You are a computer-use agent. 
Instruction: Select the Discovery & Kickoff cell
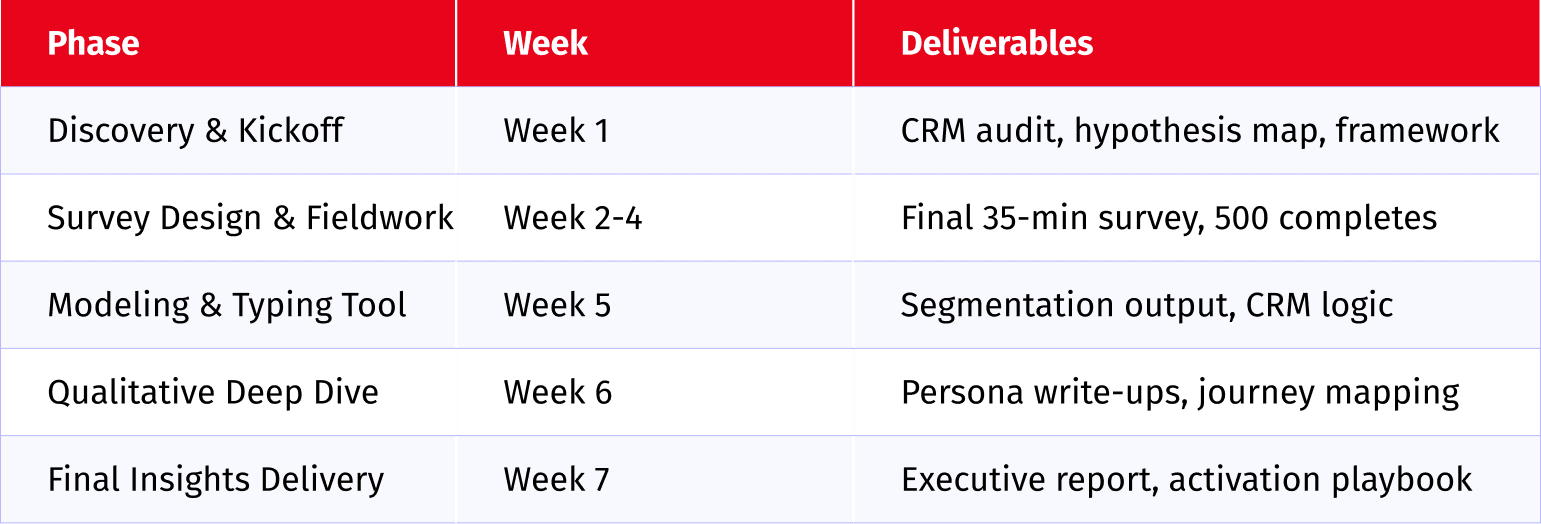pos(228,131)
